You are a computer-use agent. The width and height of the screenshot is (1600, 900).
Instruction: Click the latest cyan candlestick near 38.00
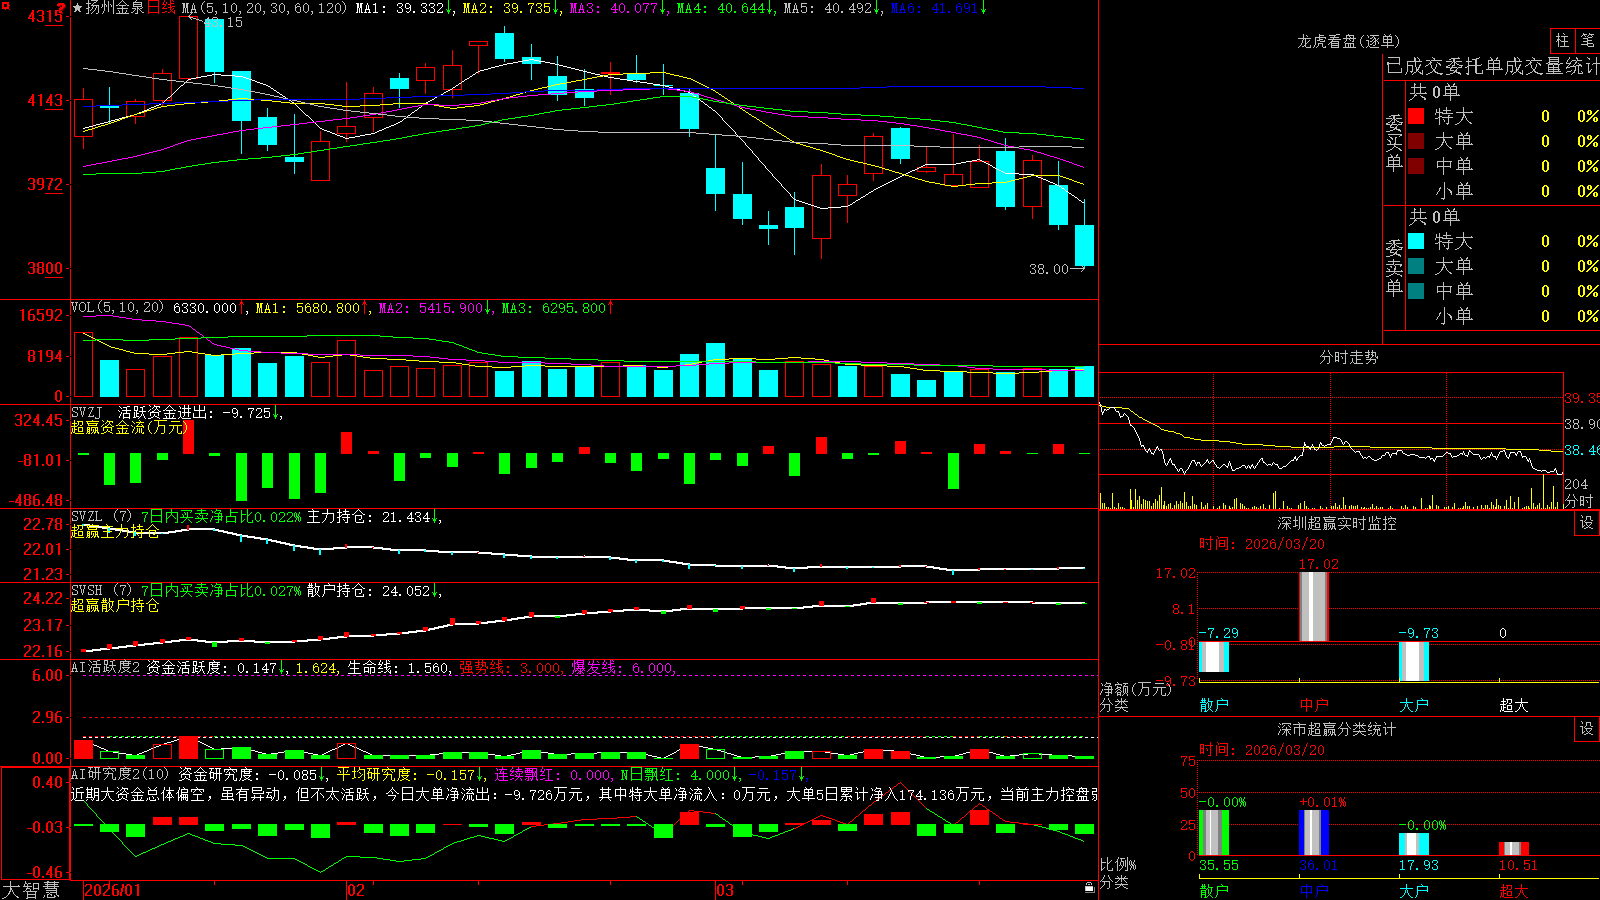(1084, 245)
